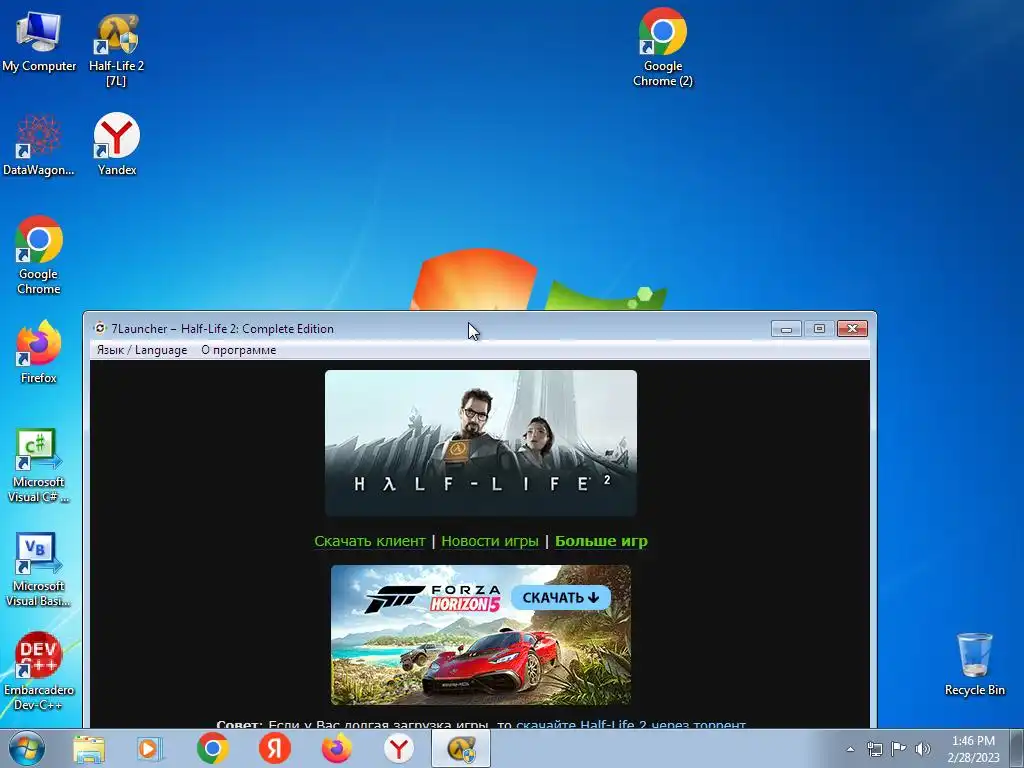The image size is (1024, 768).
Task: Close the 7Launcher window
Action: 852,328
